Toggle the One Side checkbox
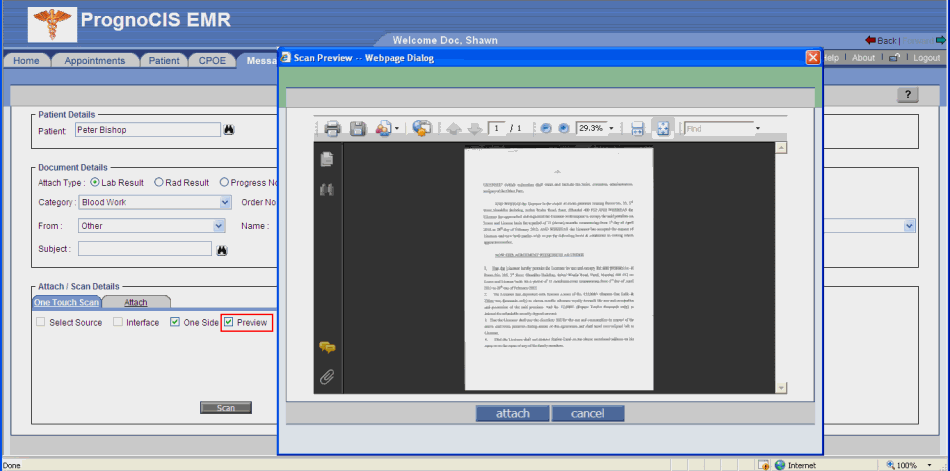 click(x=175, y=322)
